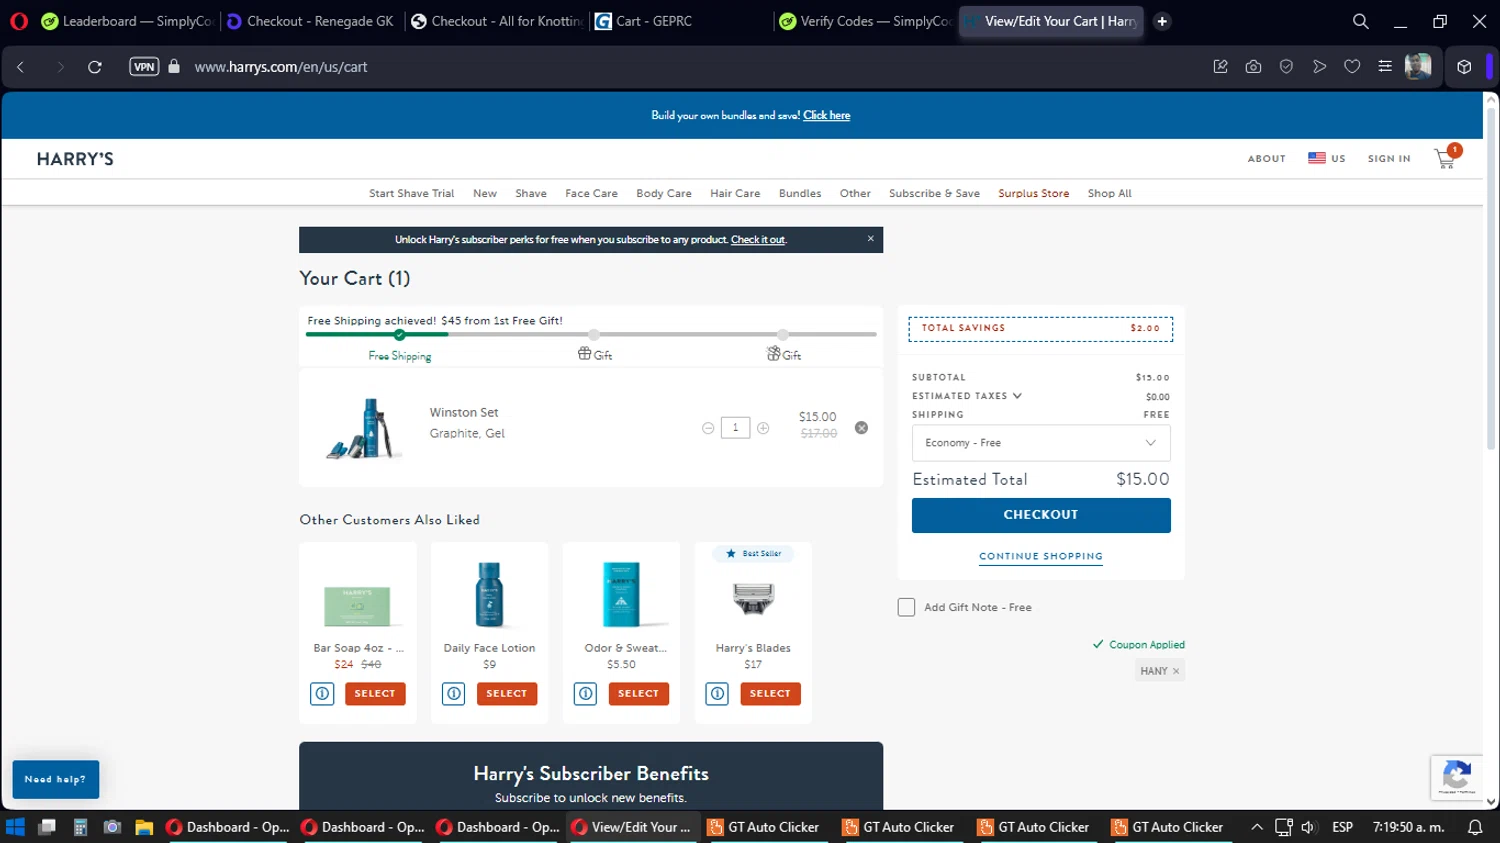Open the Check it out perks link
Screen dimensions: 1500x843
(758, 240)
